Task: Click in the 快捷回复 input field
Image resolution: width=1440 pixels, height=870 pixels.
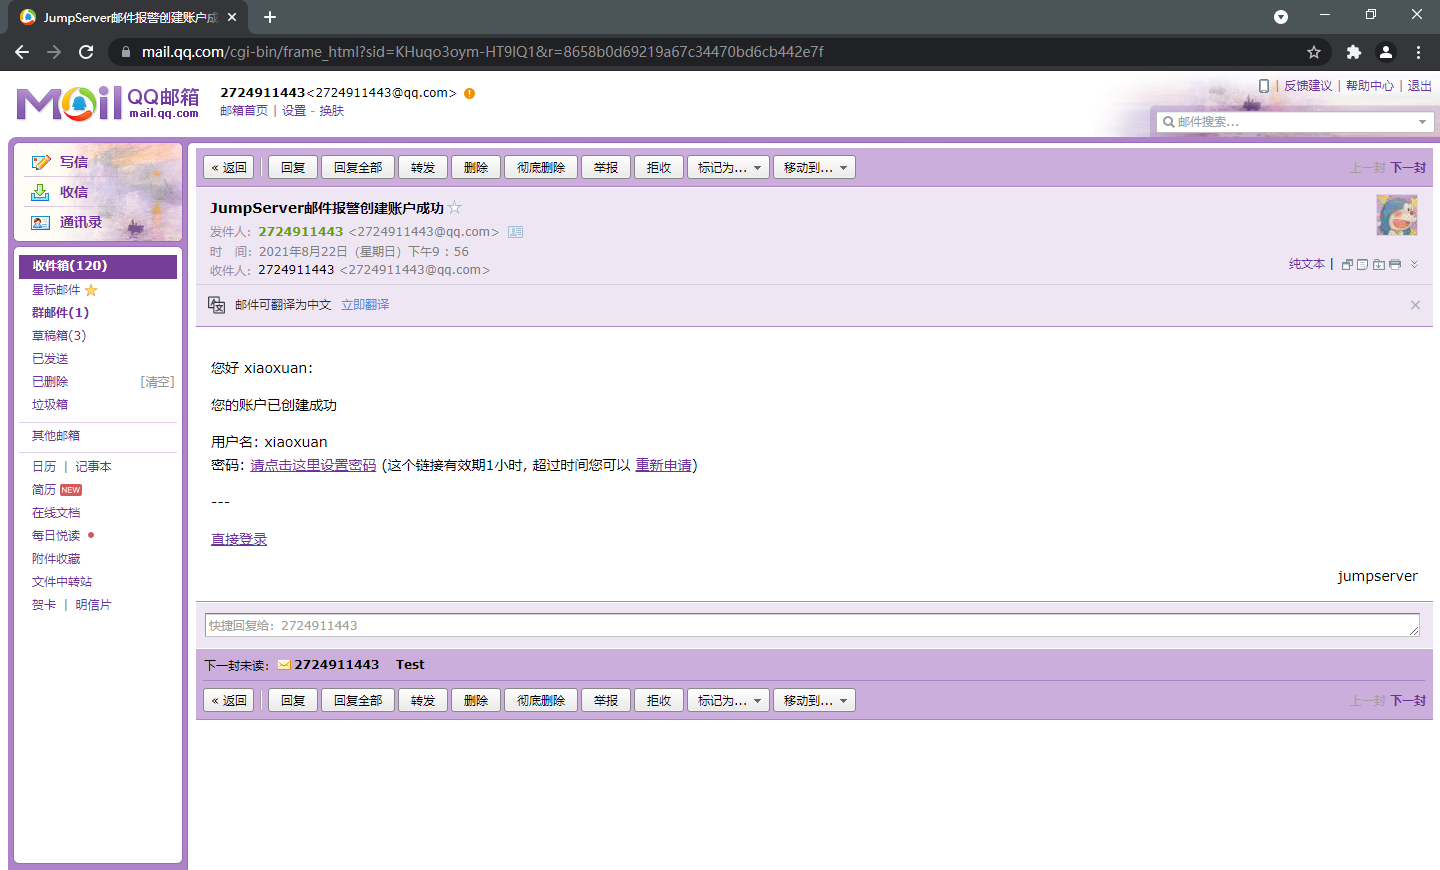Action: [x=812, y=625]
